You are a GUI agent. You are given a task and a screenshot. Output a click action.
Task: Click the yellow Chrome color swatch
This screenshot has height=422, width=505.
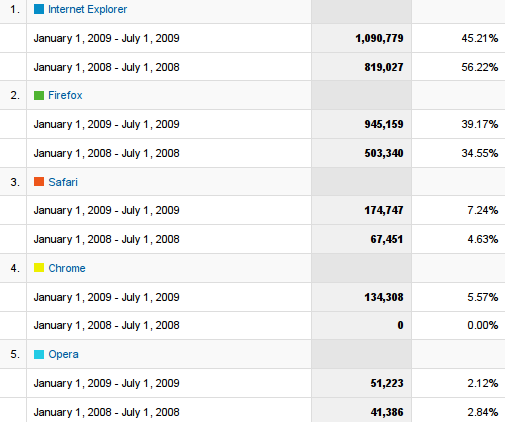39,268
